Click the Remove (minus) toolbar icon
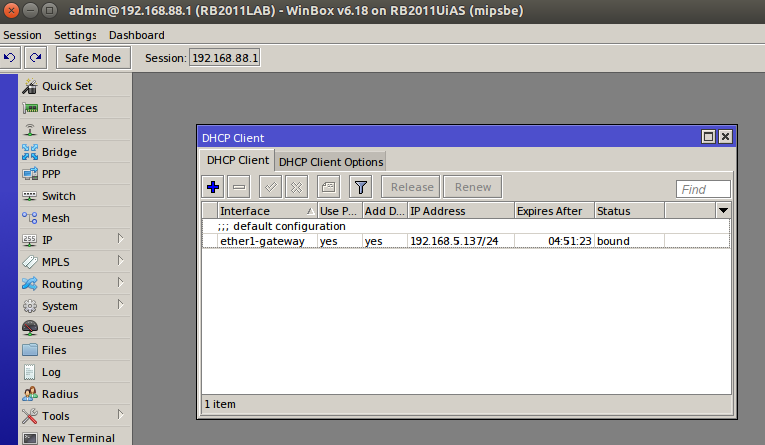765x445 pixels. (239, 187)
